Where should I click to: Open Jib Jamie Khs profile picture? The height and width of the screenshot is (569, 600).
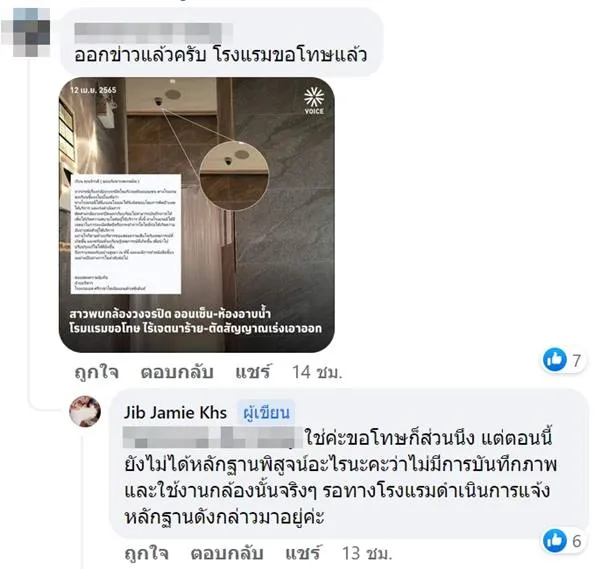(85, 411)
